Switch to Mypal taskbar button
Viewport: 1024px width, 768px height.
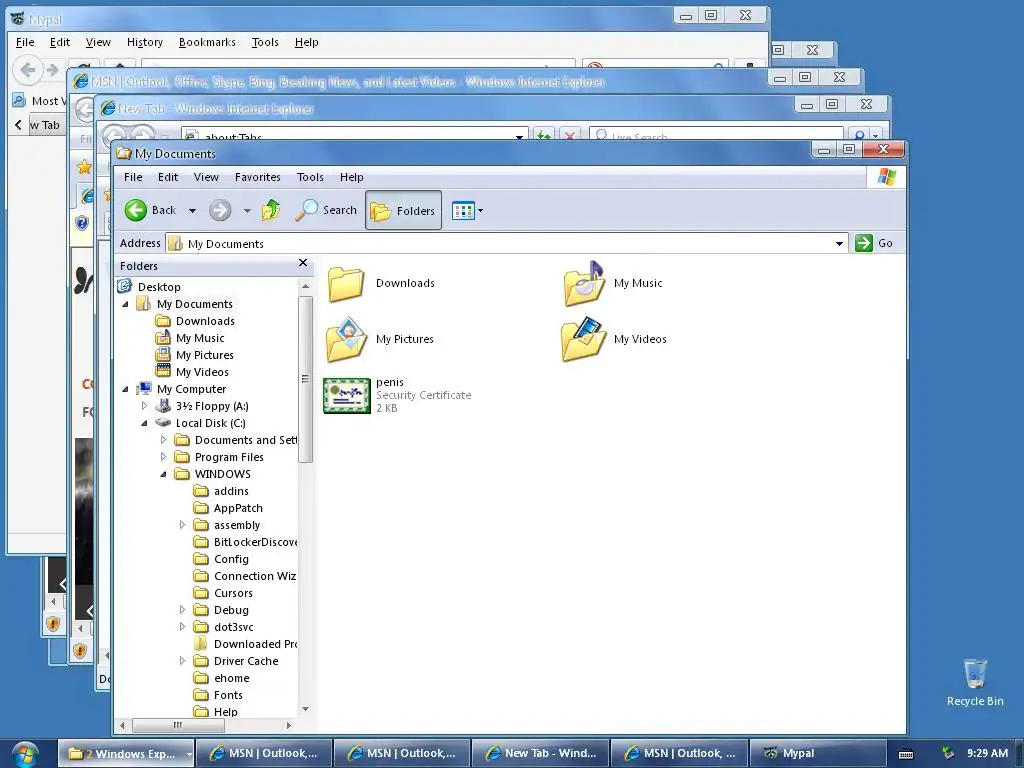(x=816, y=754)
